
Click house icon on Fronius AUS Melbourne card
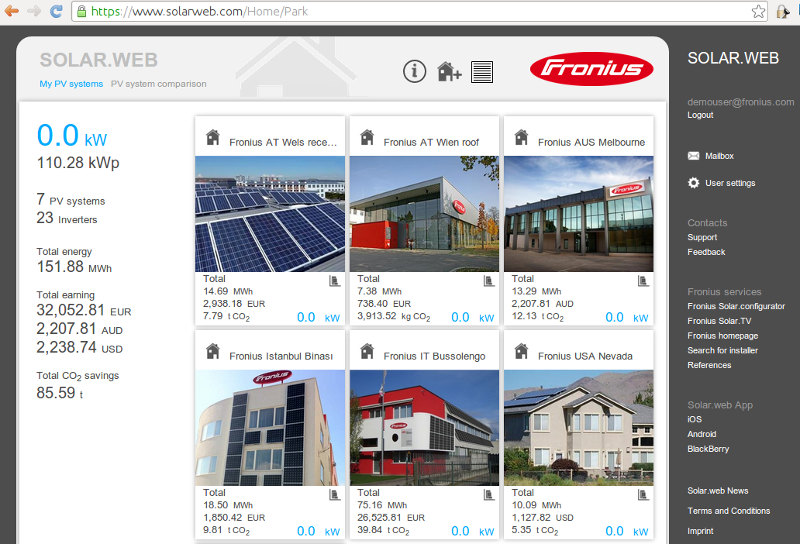[521, 137]
